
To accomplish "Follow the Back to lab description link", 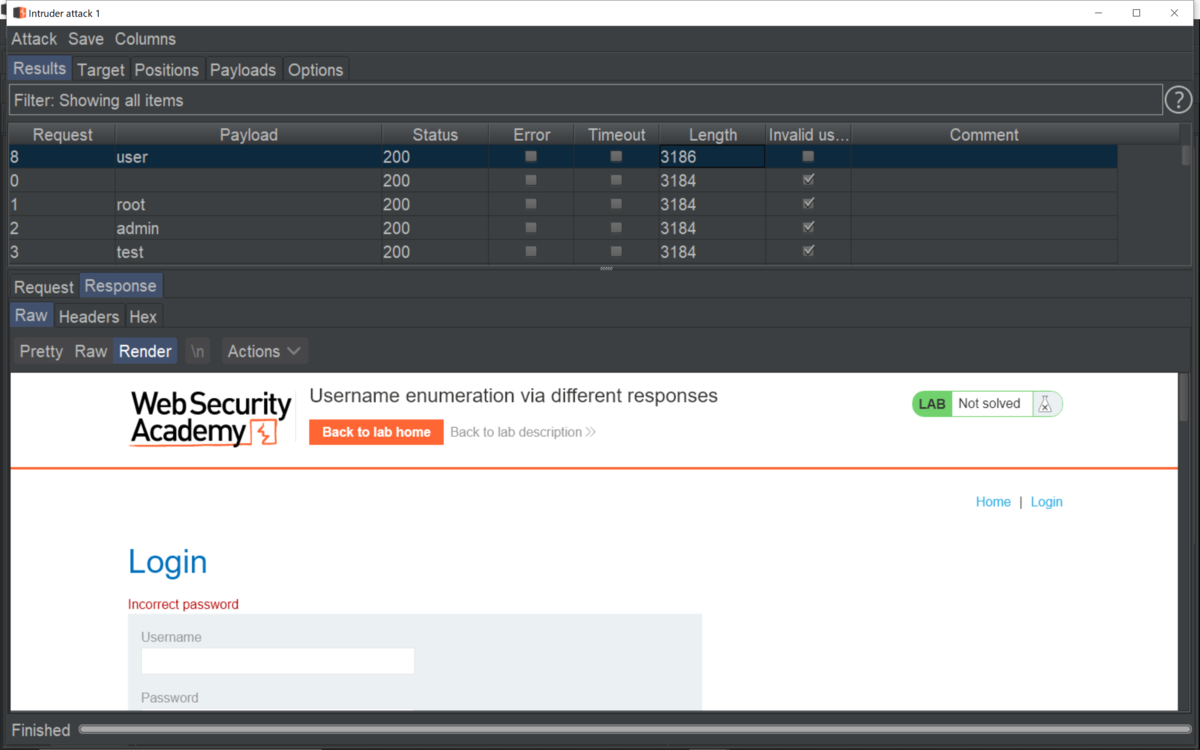I will pos(523,432).
